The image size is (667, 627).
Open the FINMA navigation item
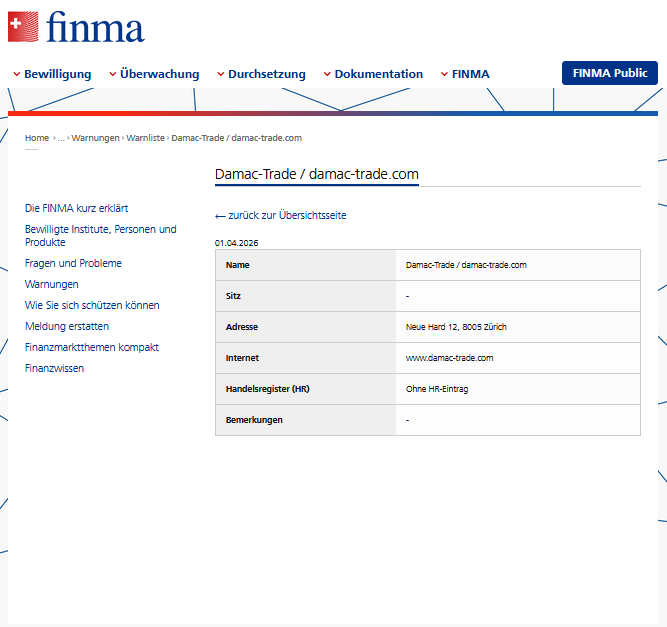click(470, 74)
